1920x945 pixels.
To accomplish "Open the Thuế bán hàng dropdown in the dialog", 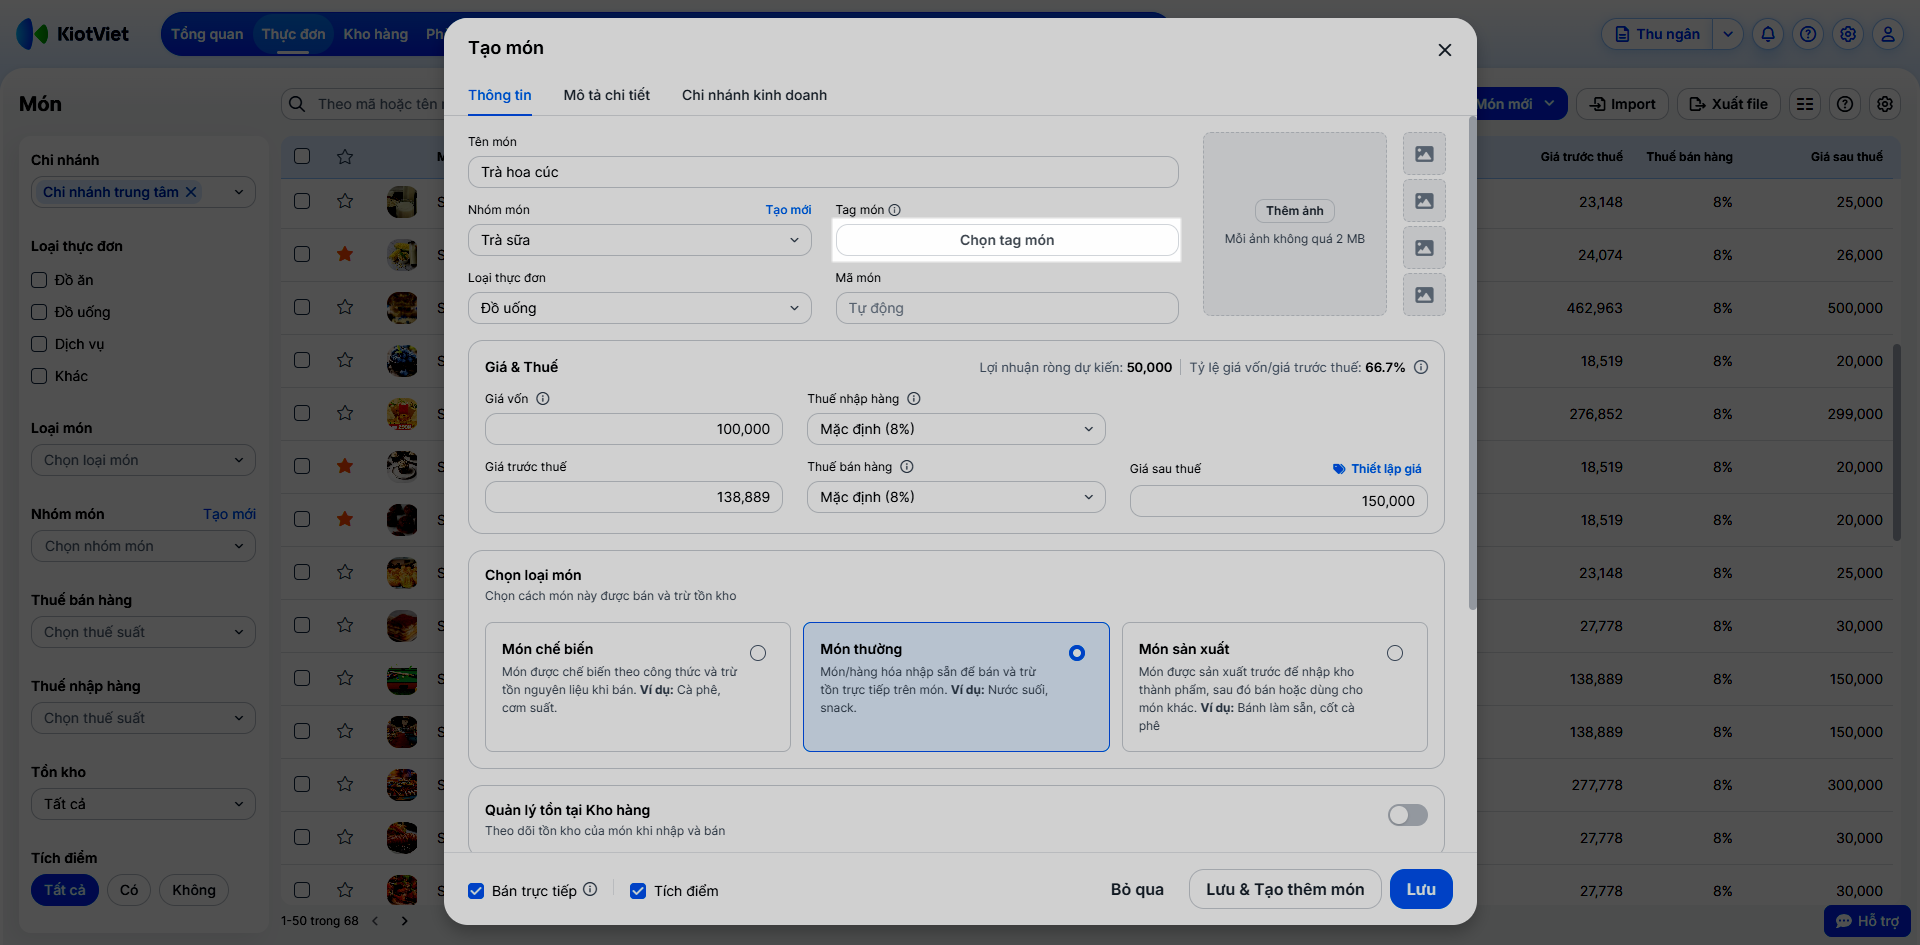I will coord(956,497).
